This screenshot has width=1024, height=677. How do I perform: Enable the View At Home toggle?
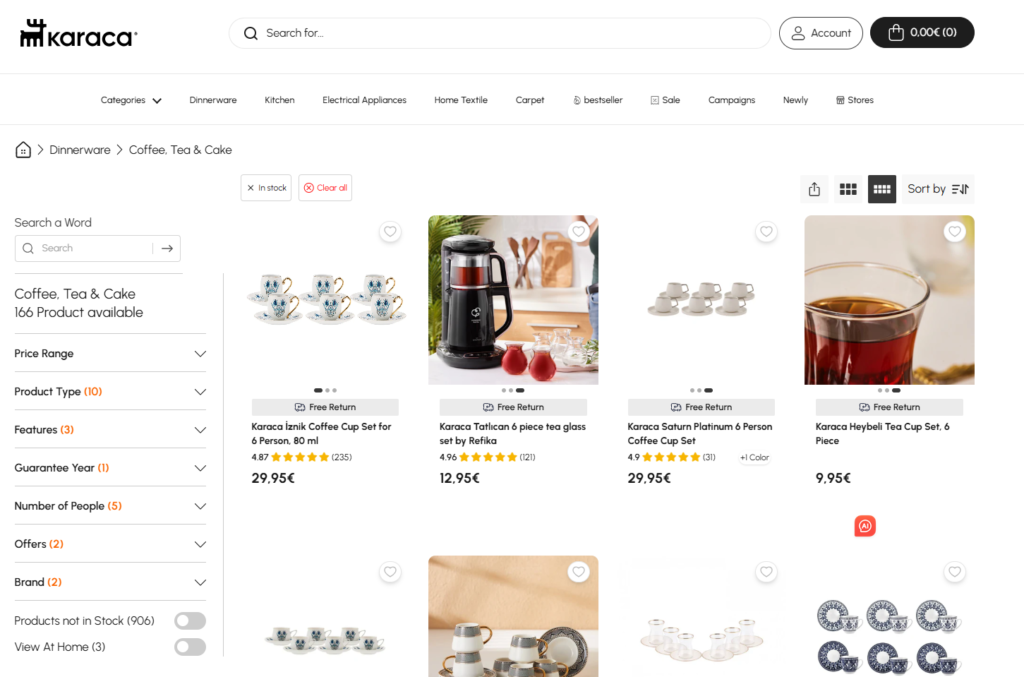(x=190, y=647)
